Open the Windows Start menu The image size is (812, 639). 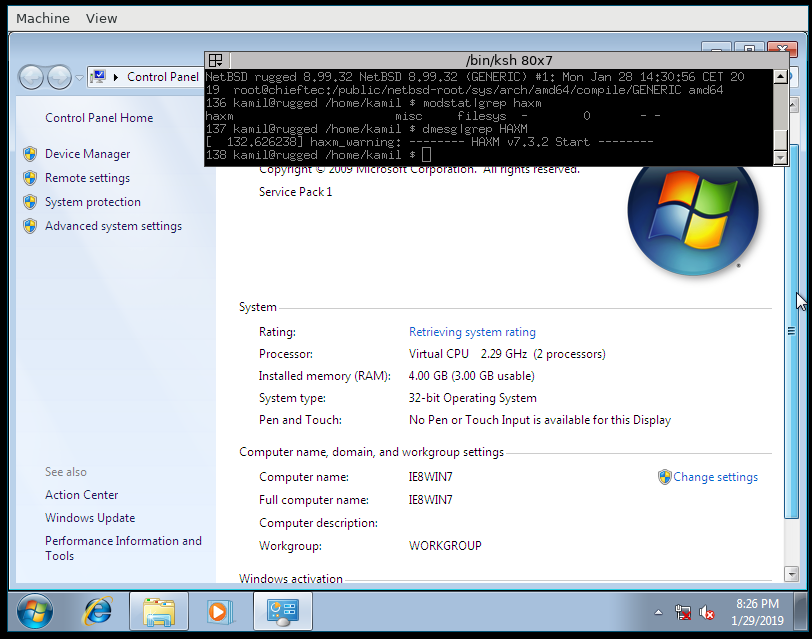[35, 611]
